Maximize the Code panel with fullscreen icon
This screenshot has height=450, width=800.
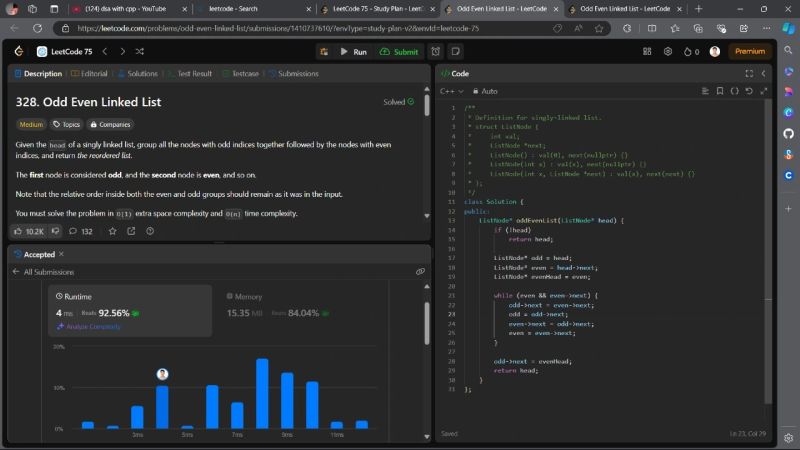click(x=749, y=73)
